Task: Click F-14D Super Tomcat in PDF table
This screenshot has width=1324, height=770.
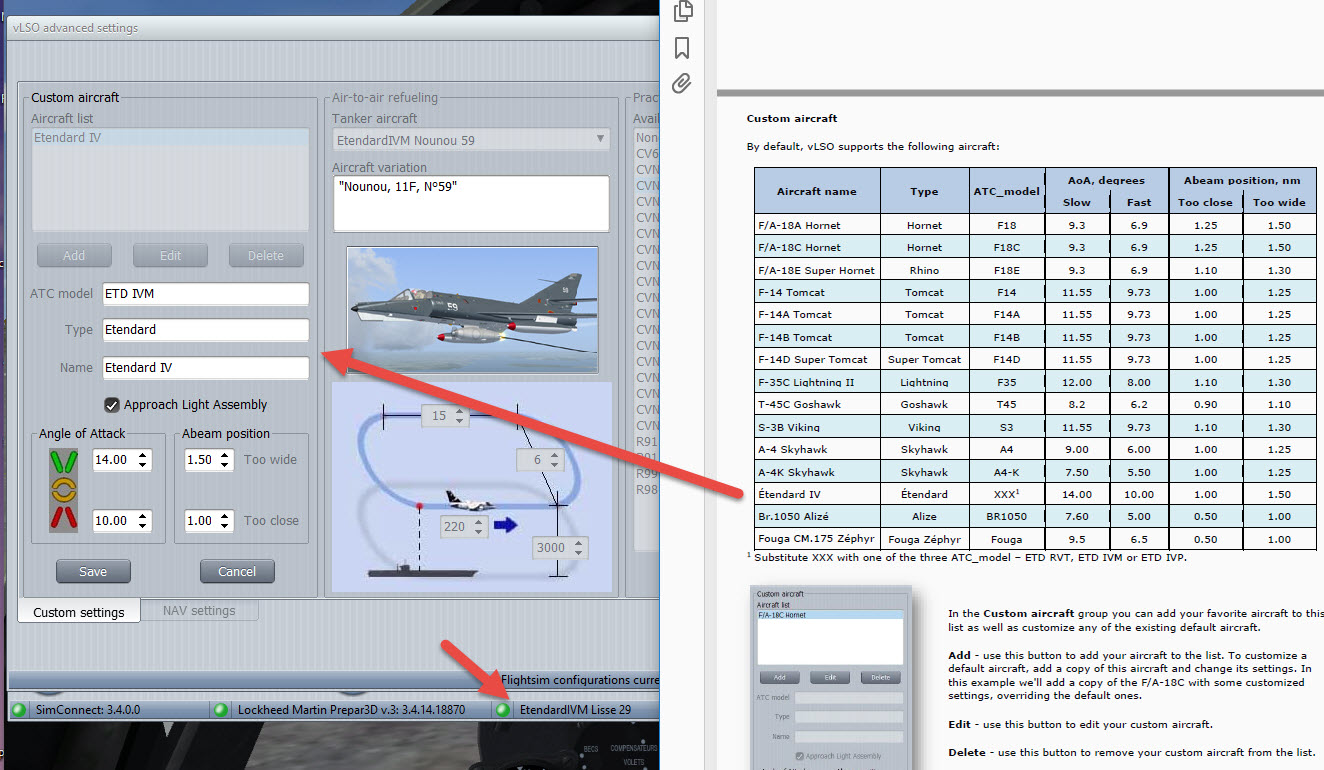Action: click(x=819, y=359)
